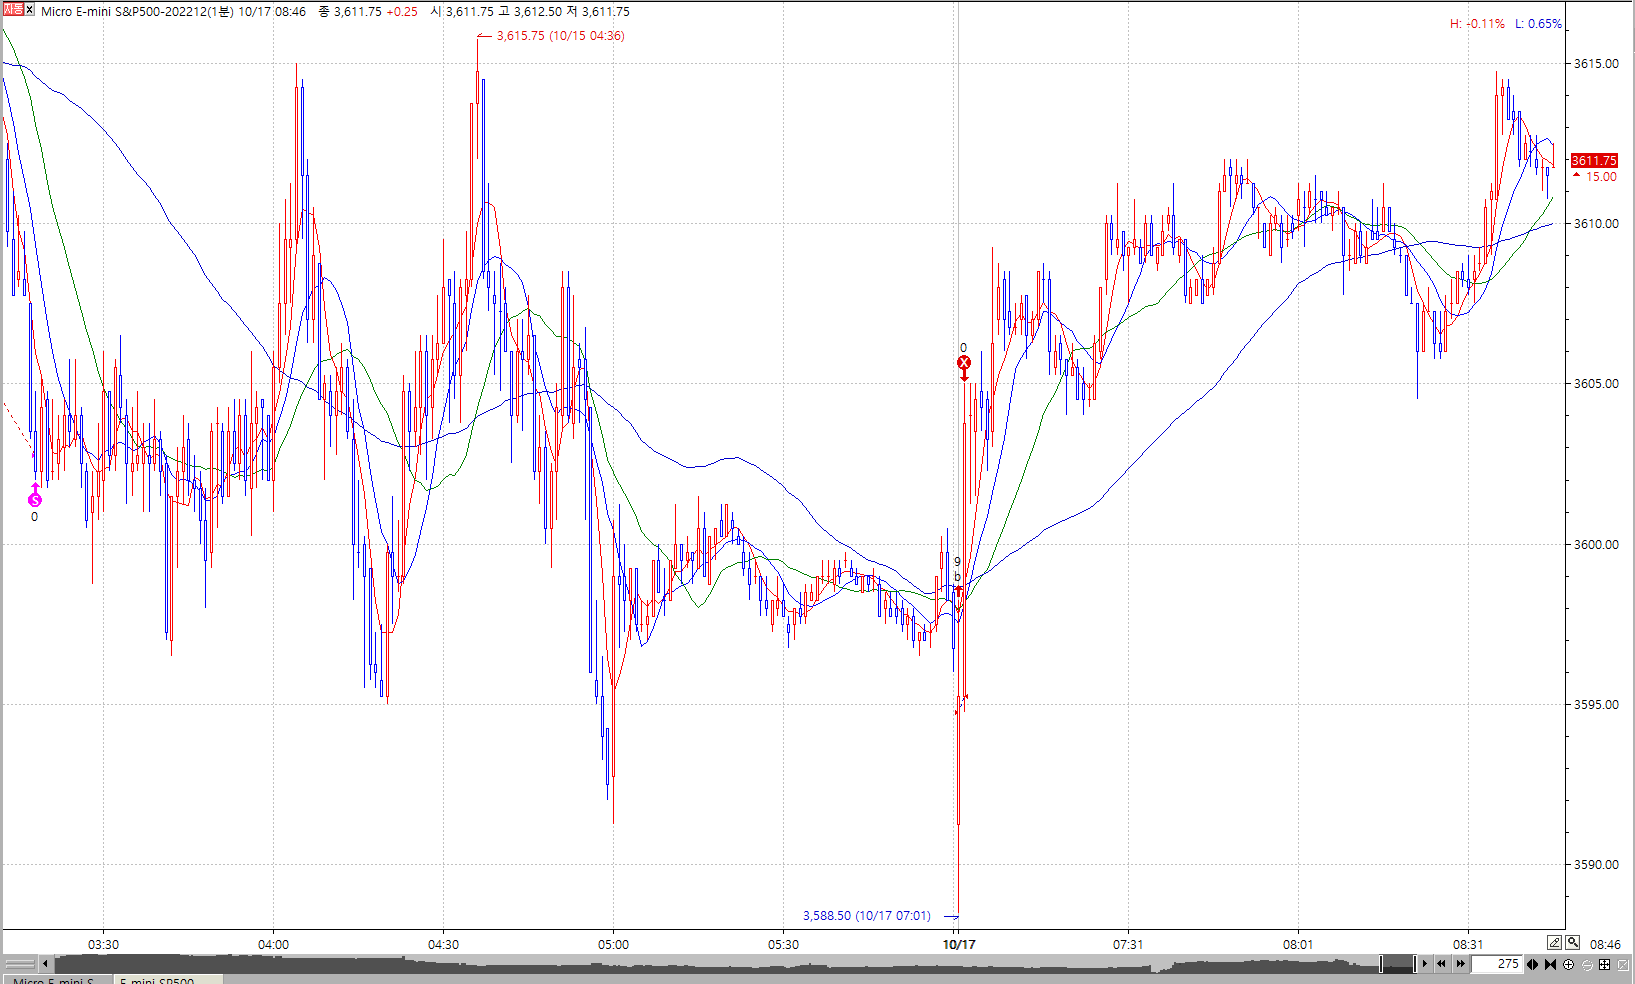The height and width of the screenshot is (984, 1635).
Task: Click the magenta S sell signal marker
Action: pyautogui.click(x=35, y=499)
